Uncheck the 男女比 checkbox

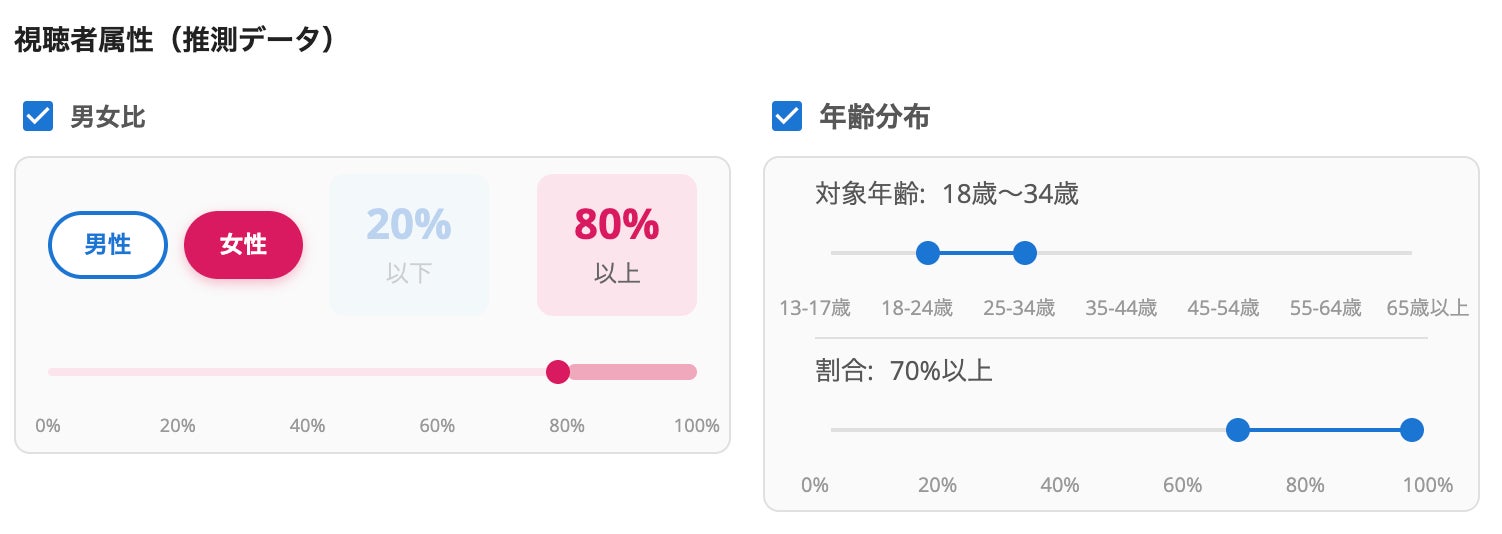(38, 117)
